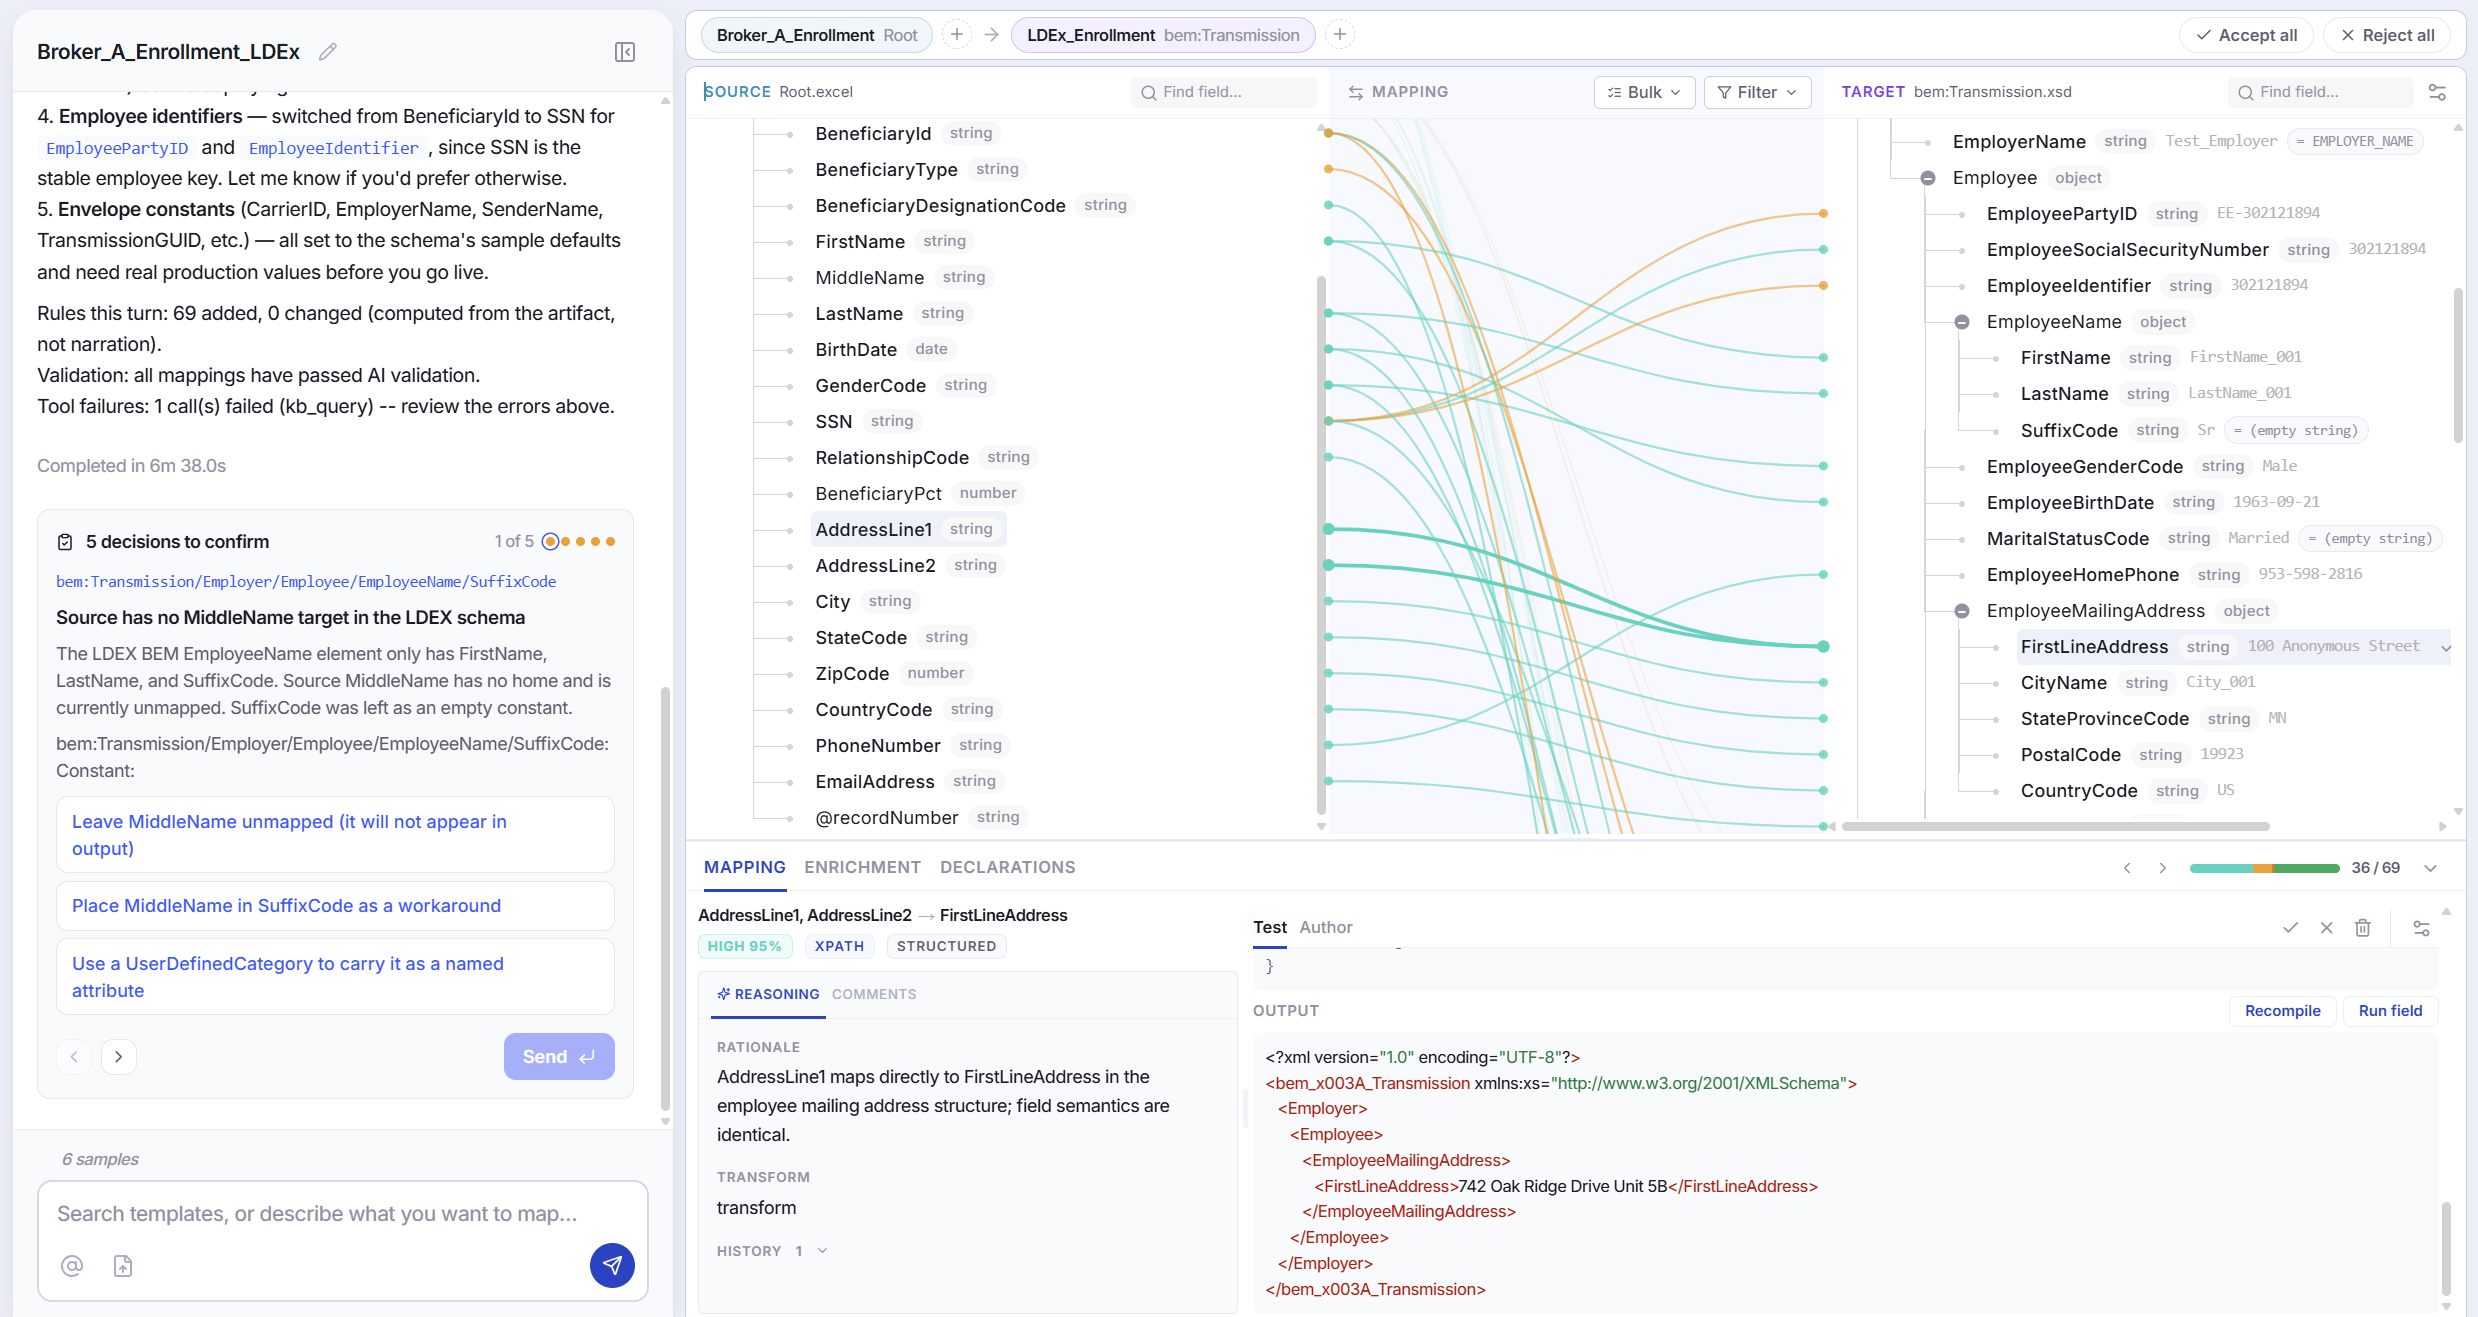Reject current mapping with X icon
Screen dimensions: 2478x1317
point(2326,928)
